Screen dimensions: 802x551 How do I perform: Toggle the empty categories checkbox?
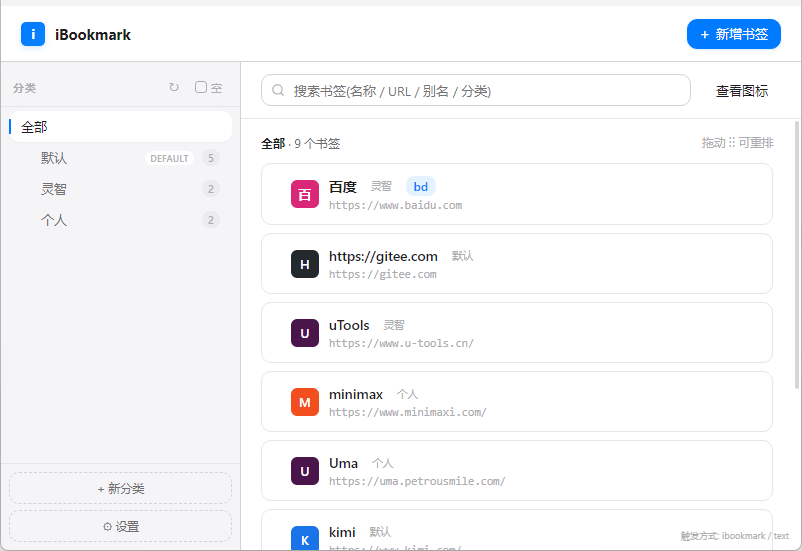click(200, 87)
